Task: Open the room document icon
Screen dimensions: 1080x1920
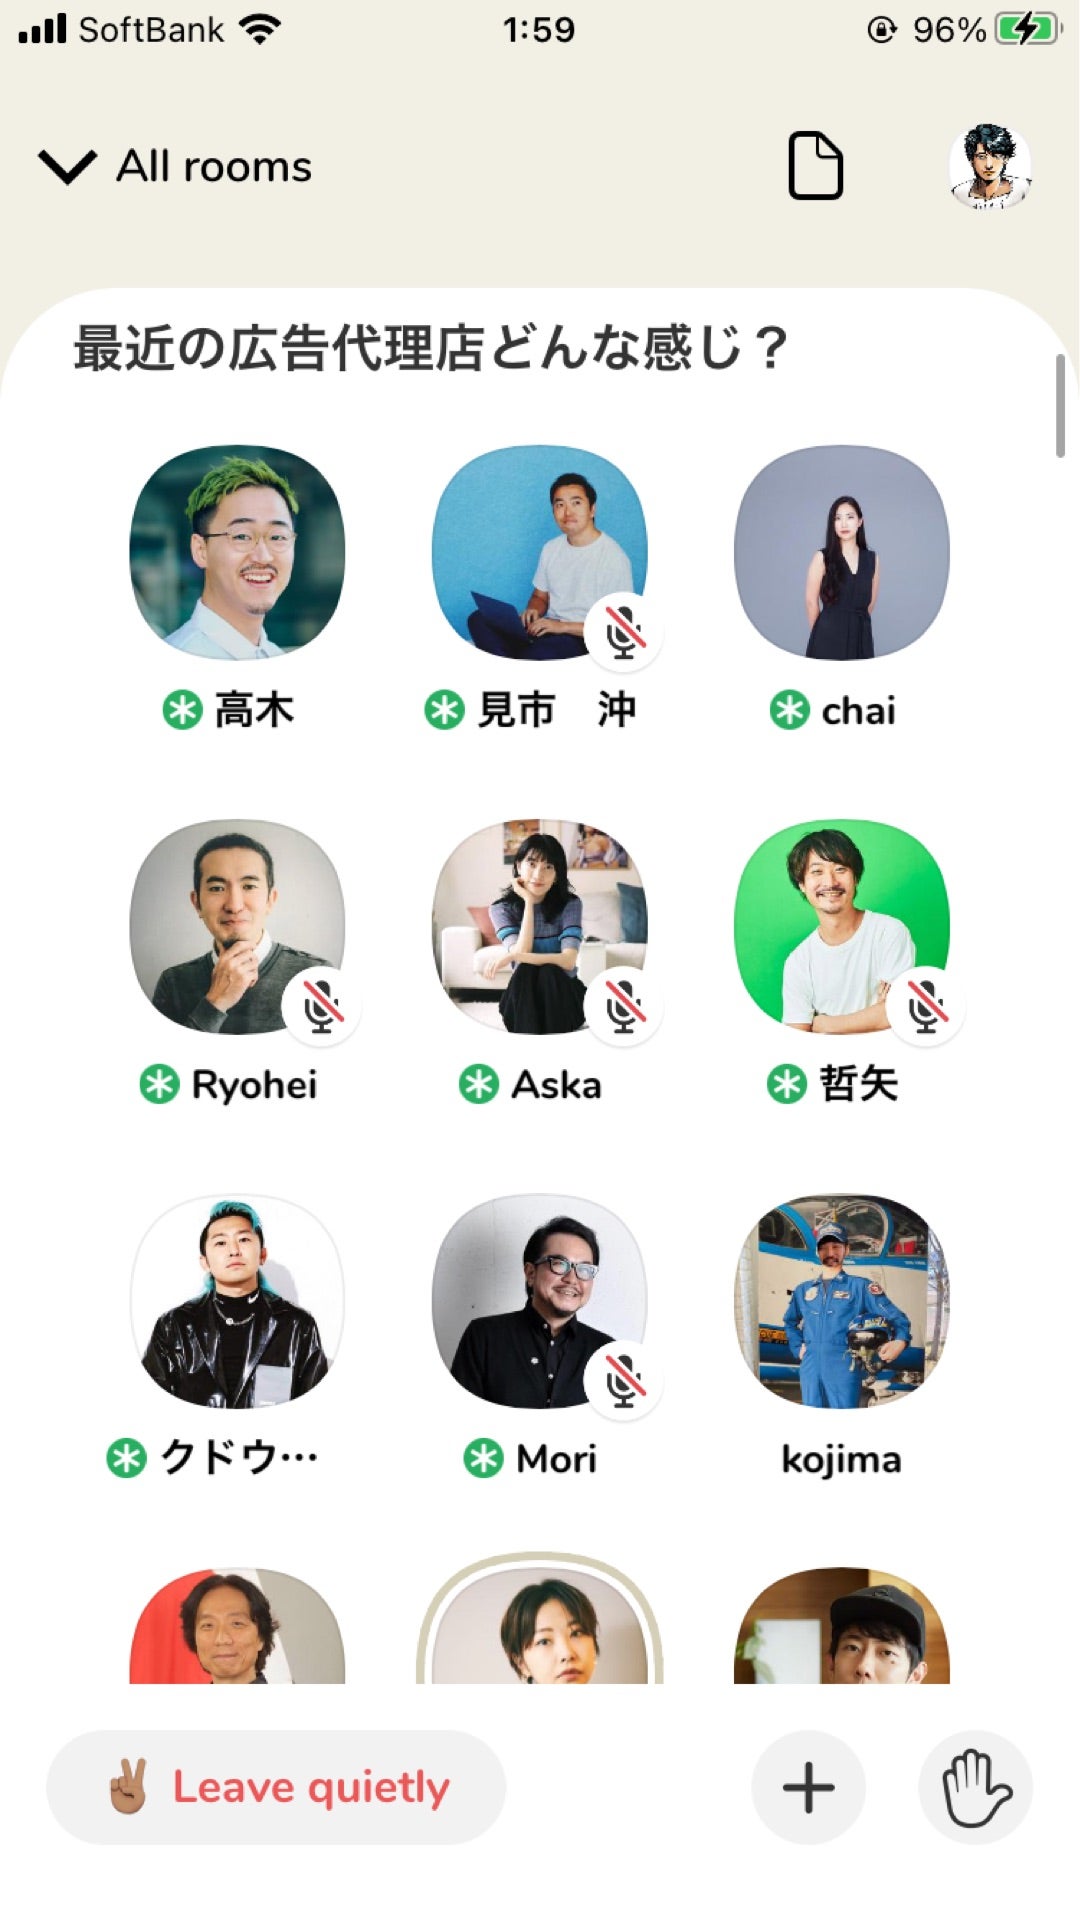Action: click(815, 165)
